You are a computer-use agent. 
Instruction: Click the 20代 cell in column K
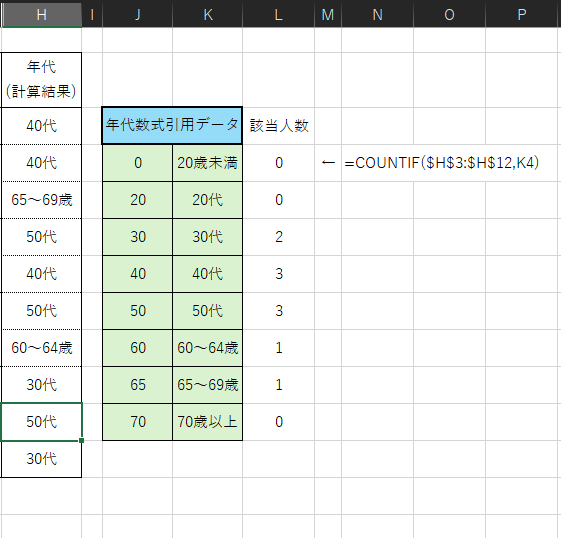point(208,200)
